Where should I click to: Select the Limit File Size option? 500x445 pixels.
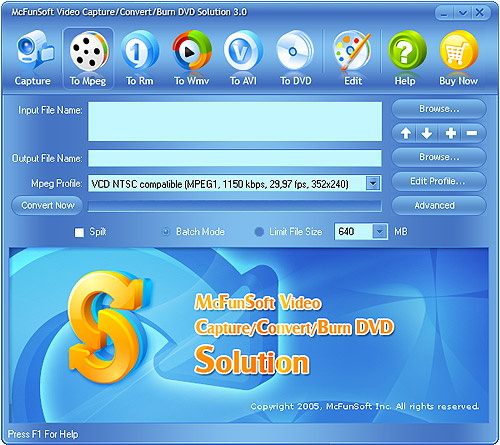[x=259, y=232]
